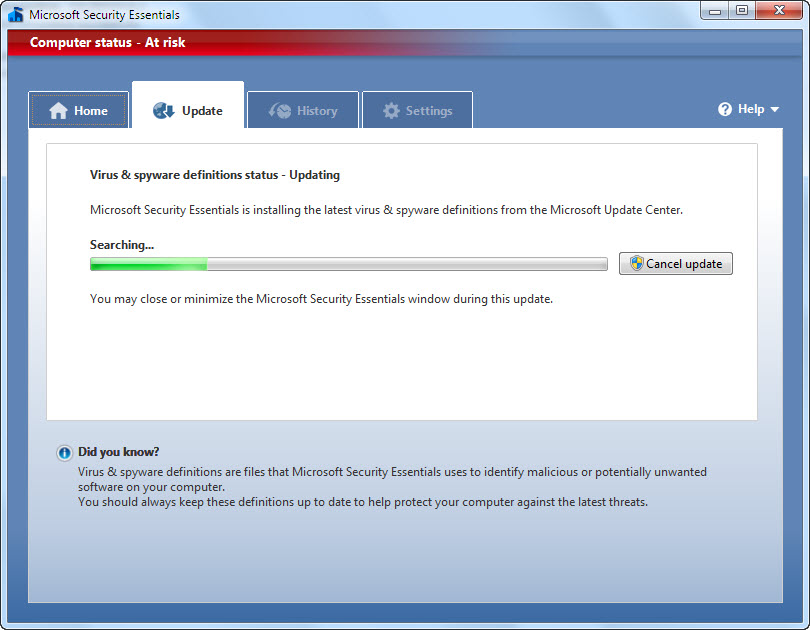
Task: Minimize the Security Essentials window
Action: pos(715,10)
